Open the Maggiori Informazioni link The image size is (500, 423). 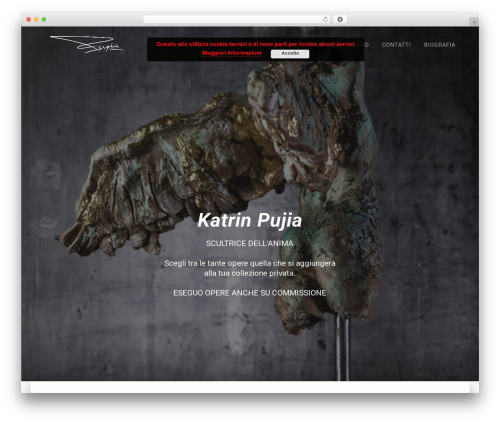(x=232, y=53)
